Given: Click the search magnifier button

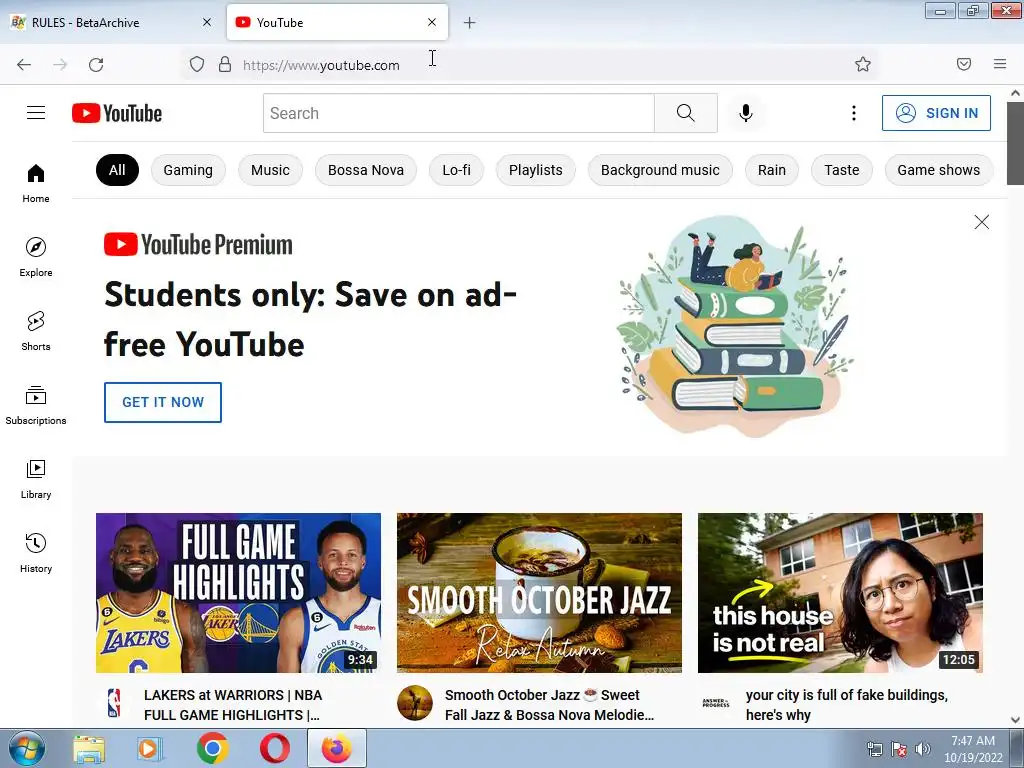Looking at the screenshot, I should (x=686, y=113).
